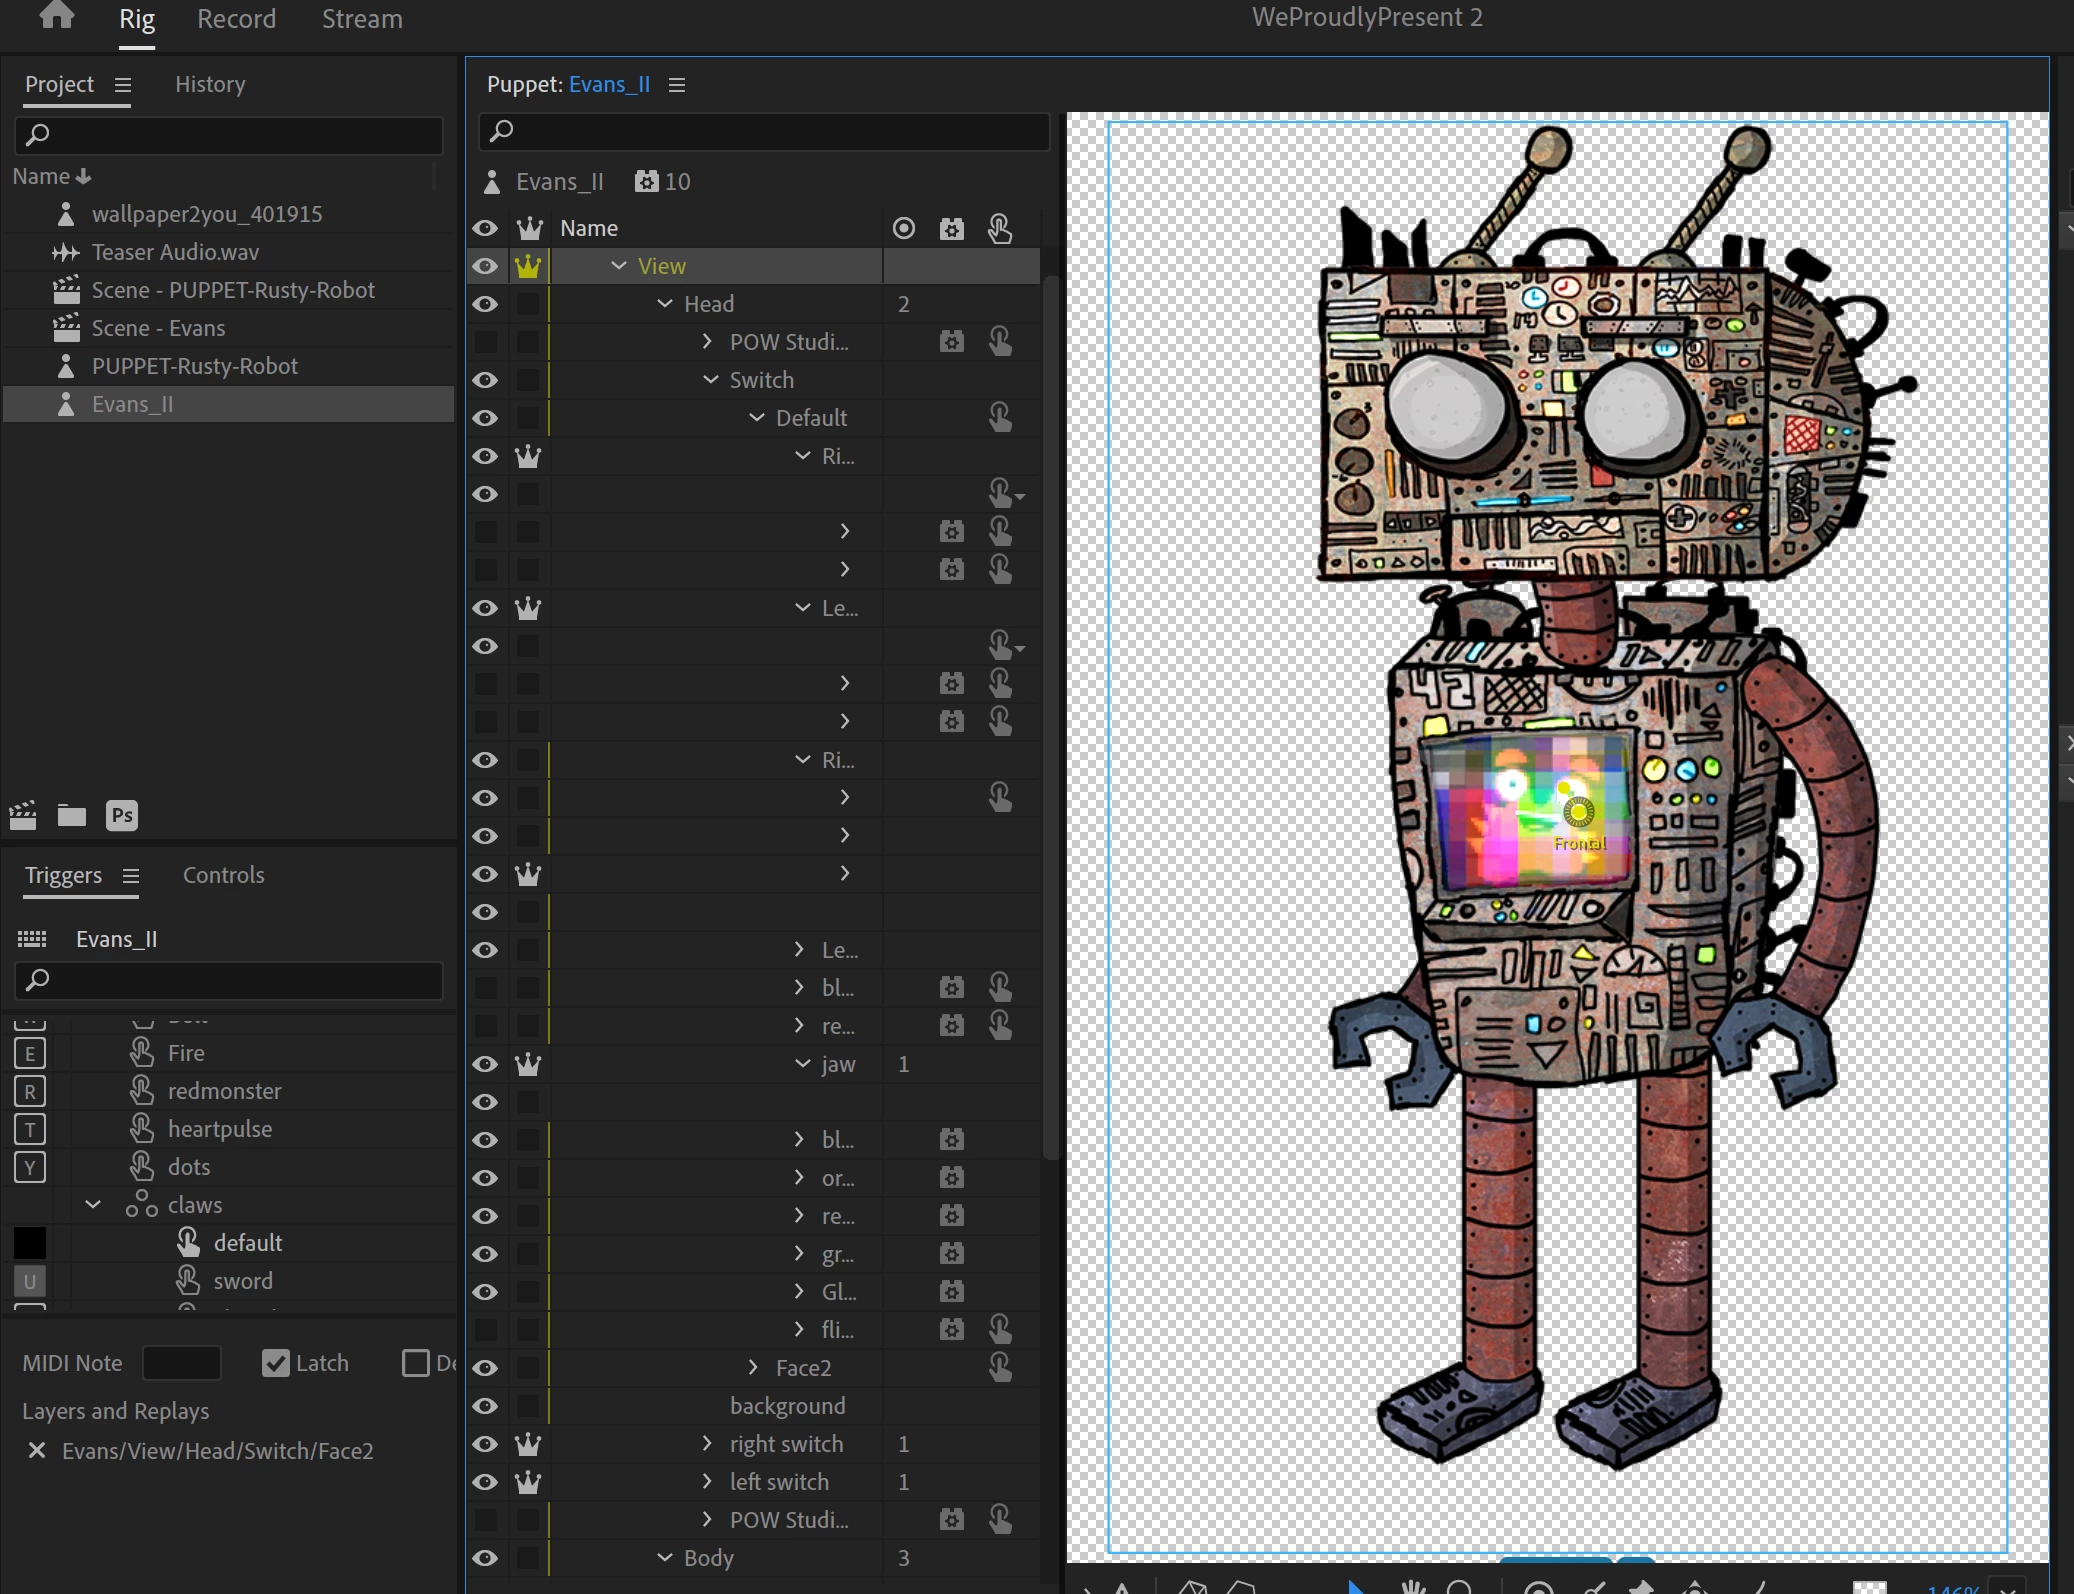2074x1594 pixels.
Task: Collapse the claws swap set
Action: point(93,1204)
